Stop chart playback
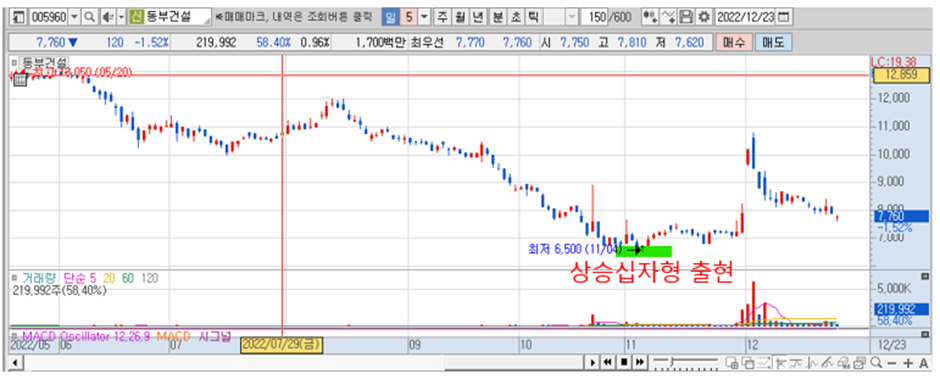Image resolution: width=940 pixels, height=379 pixels. [x=624, y=362]
